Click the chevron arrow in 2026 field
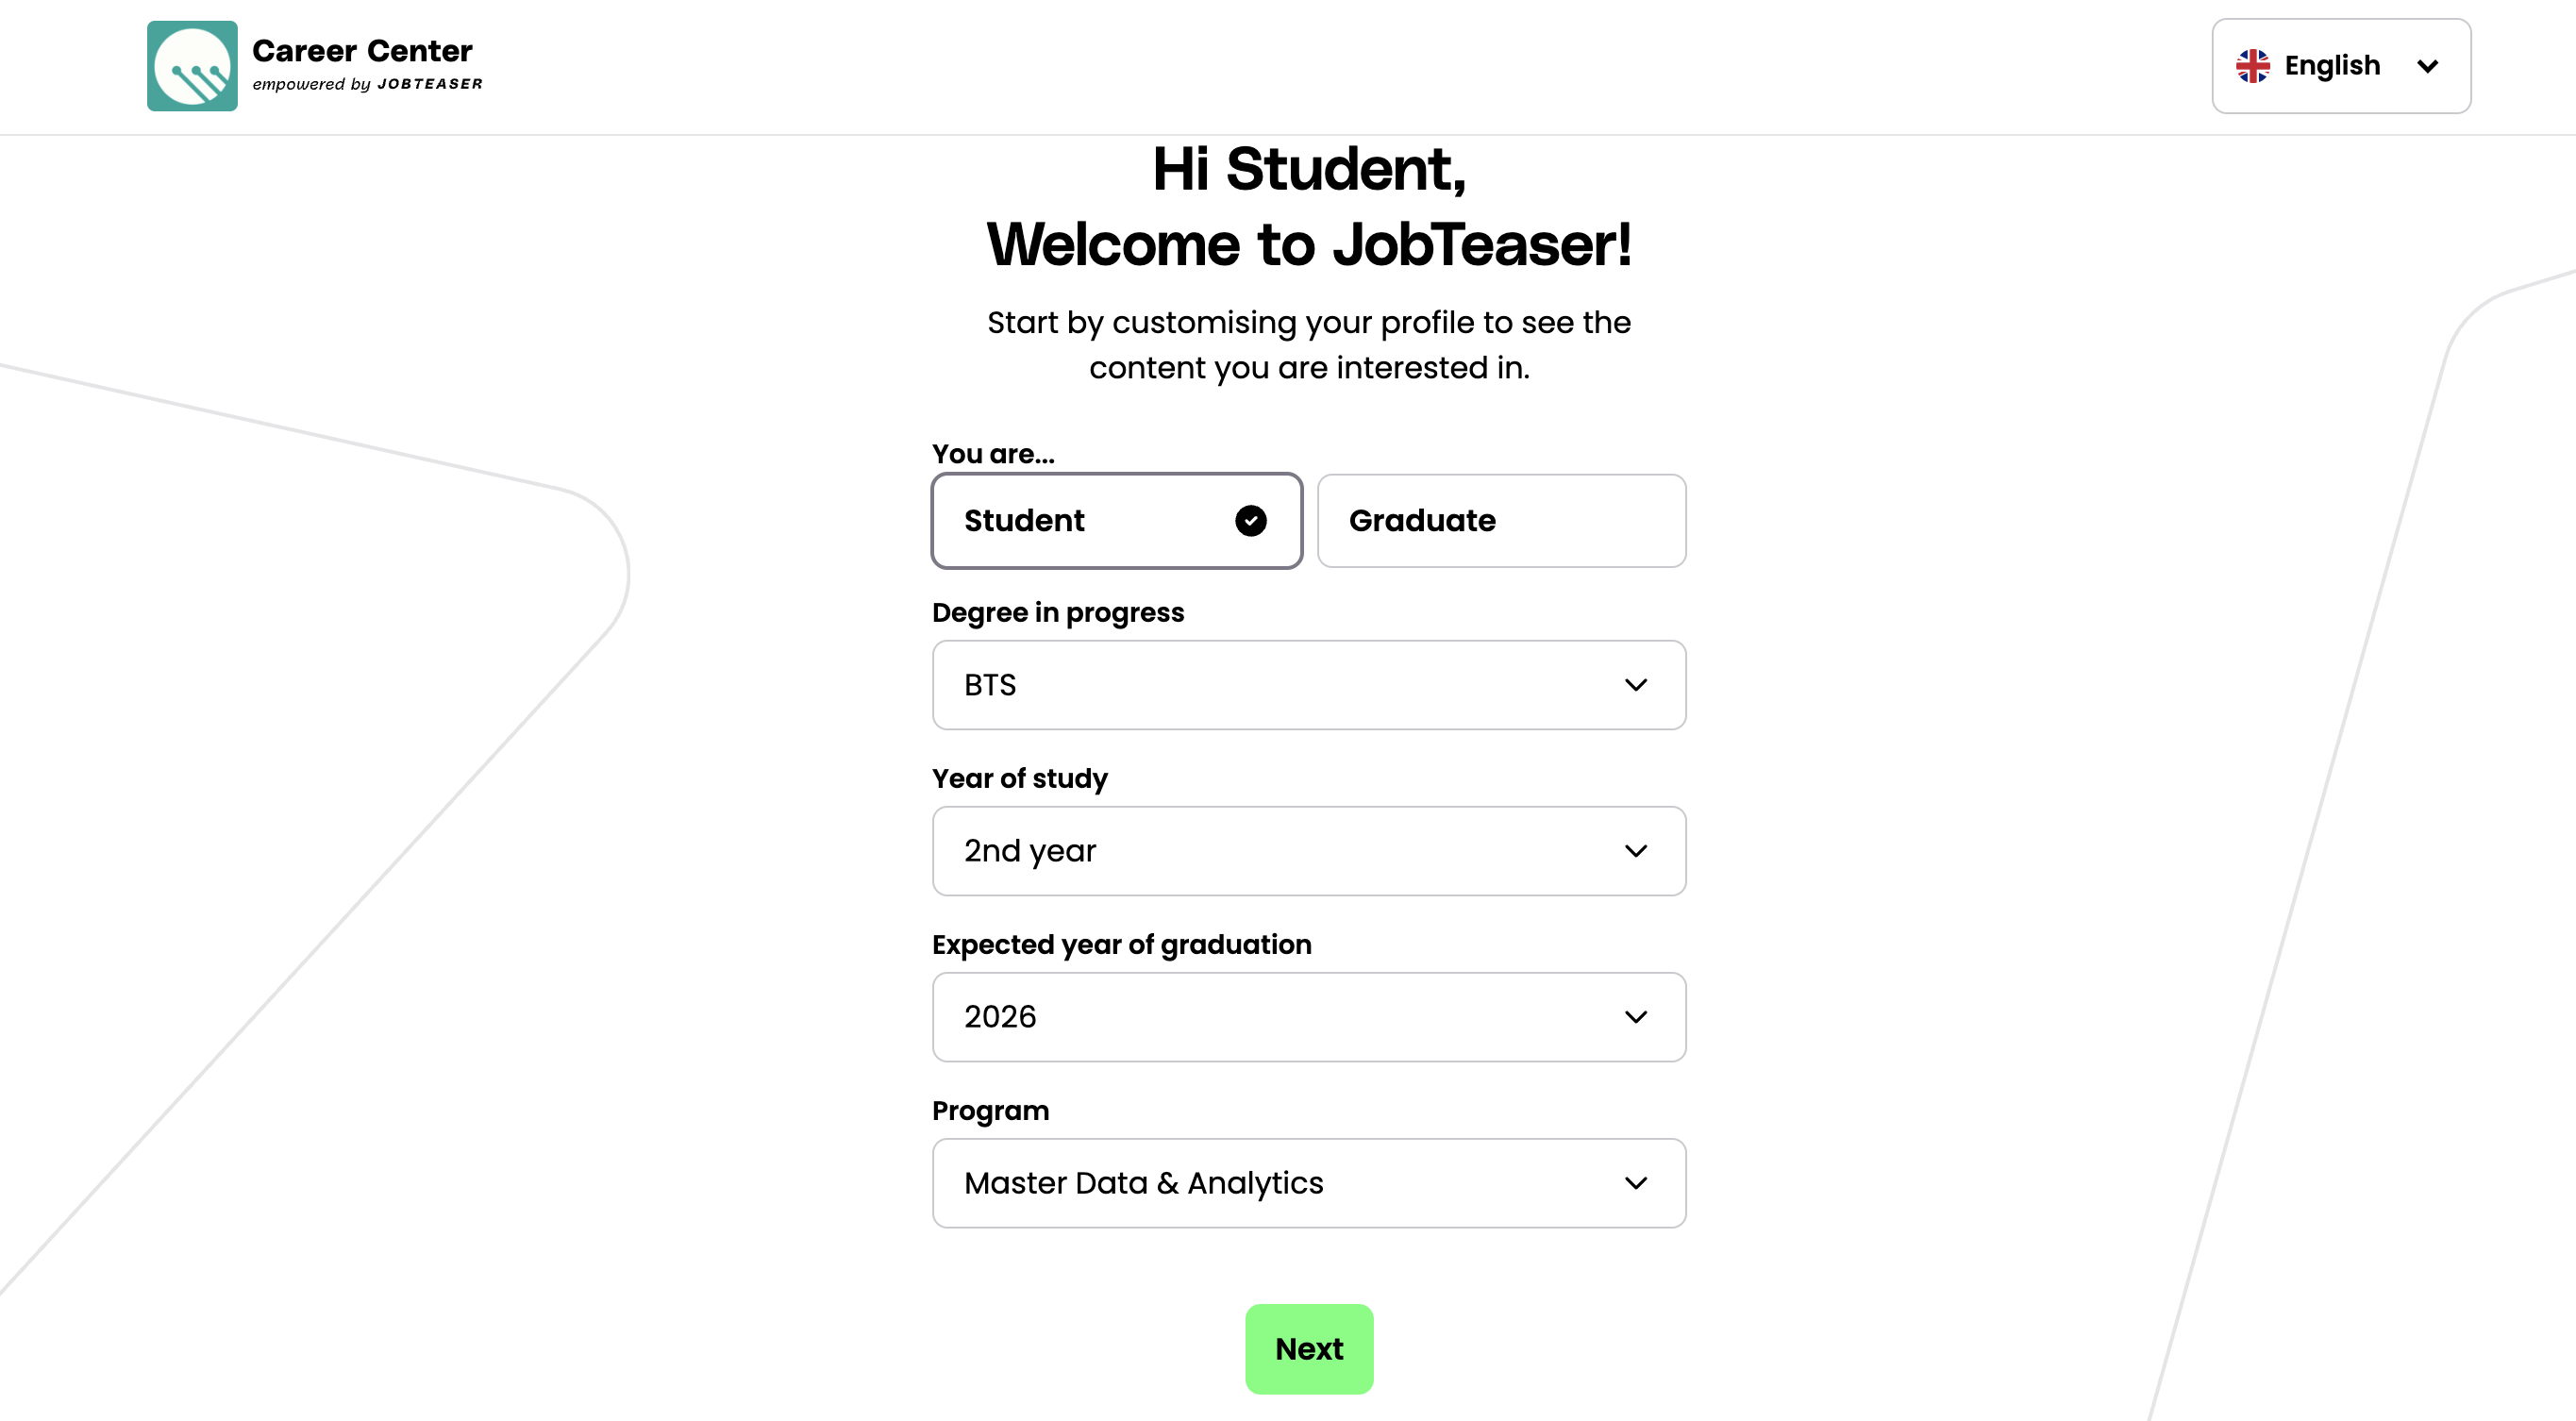The image size is (2576, 1421). point(1635,1017)
